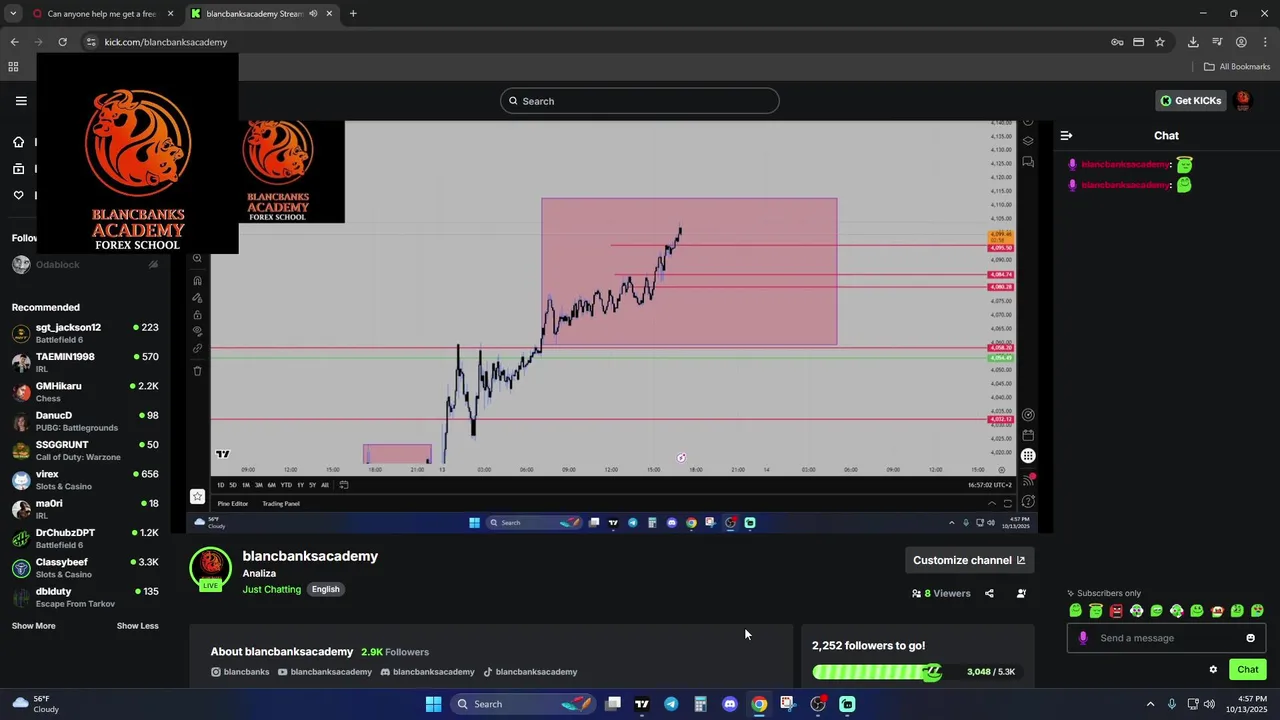Open Chrome downloads

coord(1193,42)
